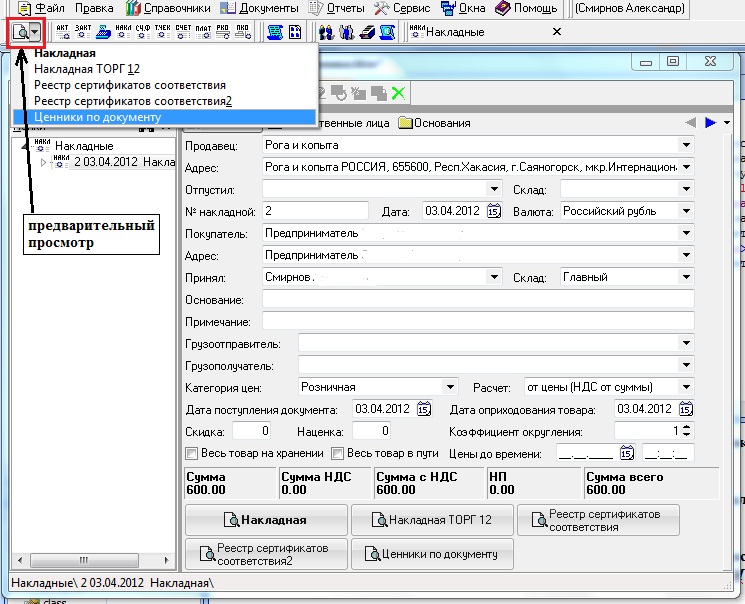This screenshot has height=604, width=745.
Task: Open the Помощь menu
Action: 526,8
